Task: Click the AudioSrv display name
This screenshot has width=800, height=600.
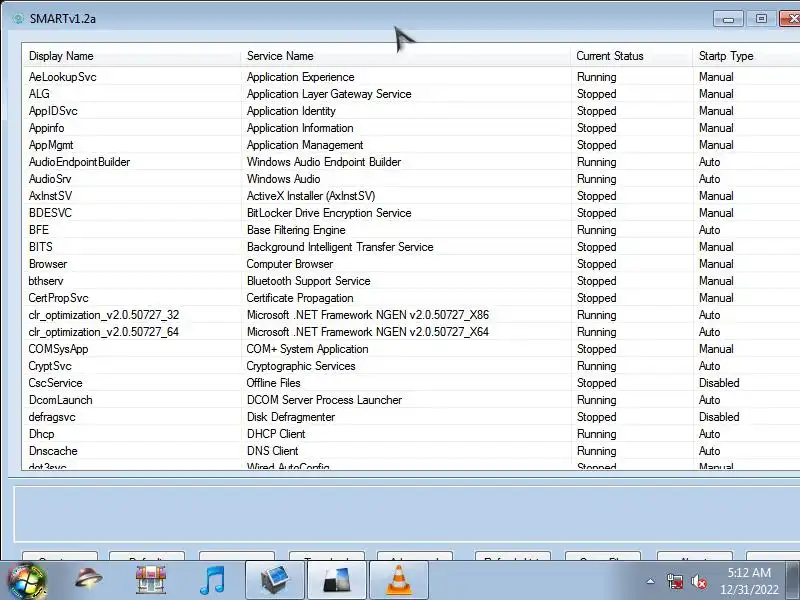Action: click(50, 179)
